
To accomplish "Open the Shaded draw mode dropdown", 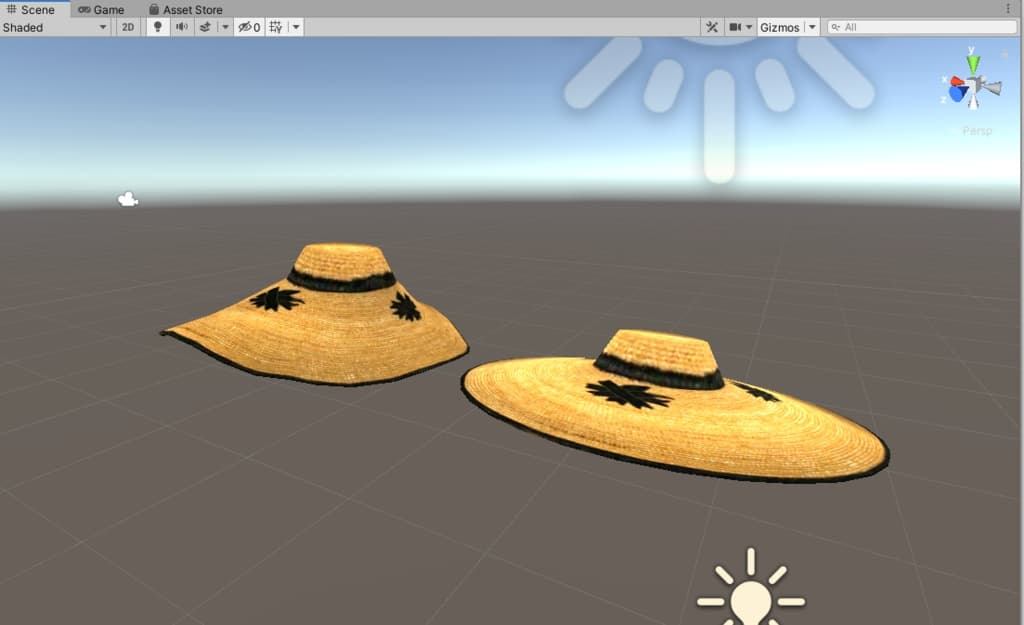I will [x=56, y=27].
